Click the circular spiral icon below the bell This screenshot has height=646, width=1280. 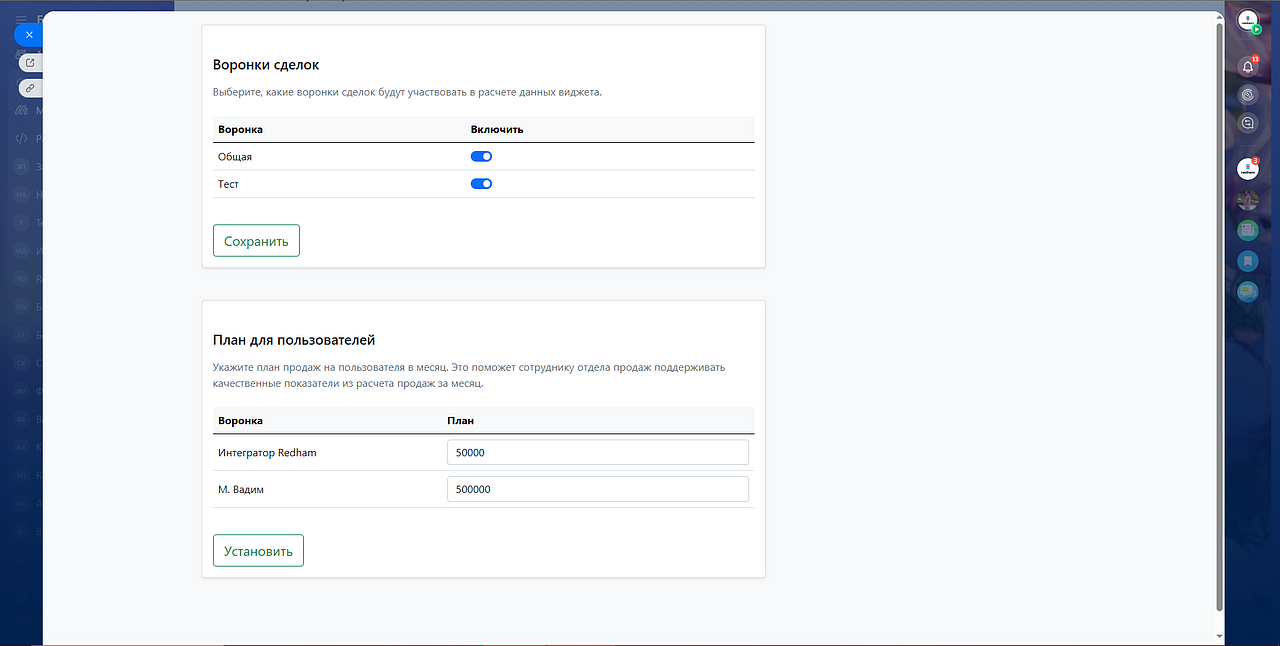click(1247, 95)
